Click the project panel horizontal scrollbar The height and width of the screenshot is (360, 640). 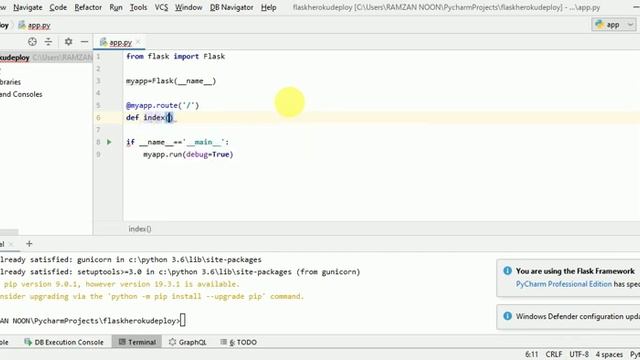9,232
